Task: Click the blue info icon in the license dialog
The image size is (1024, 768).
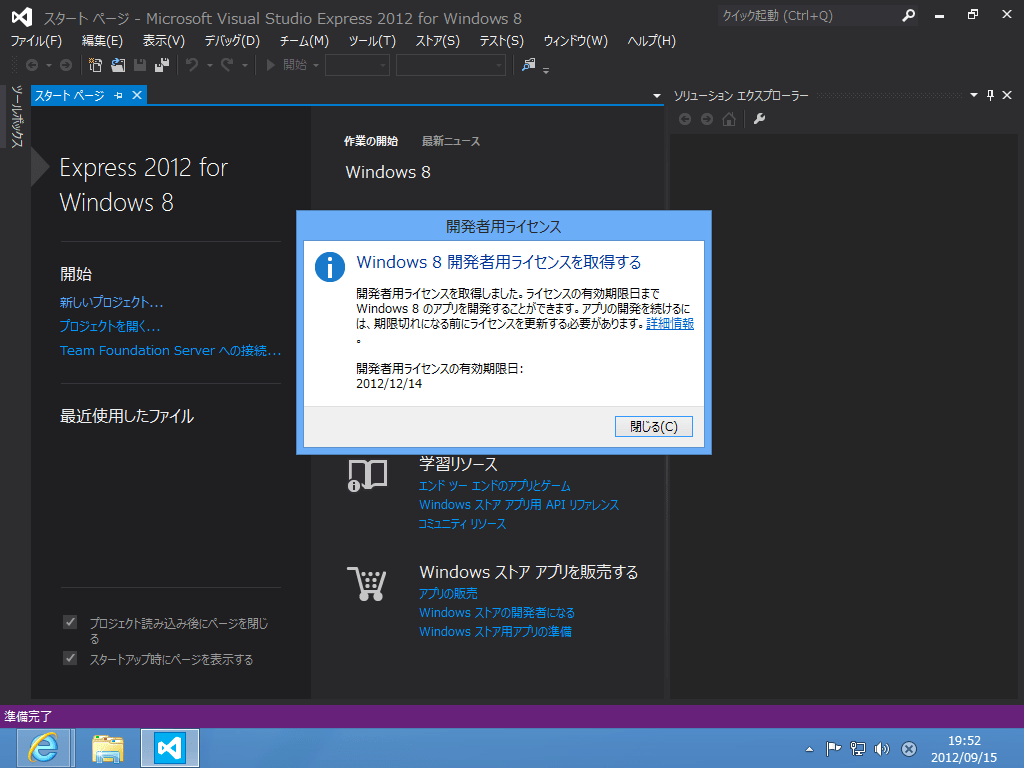Action: click(x=330, y=267)
